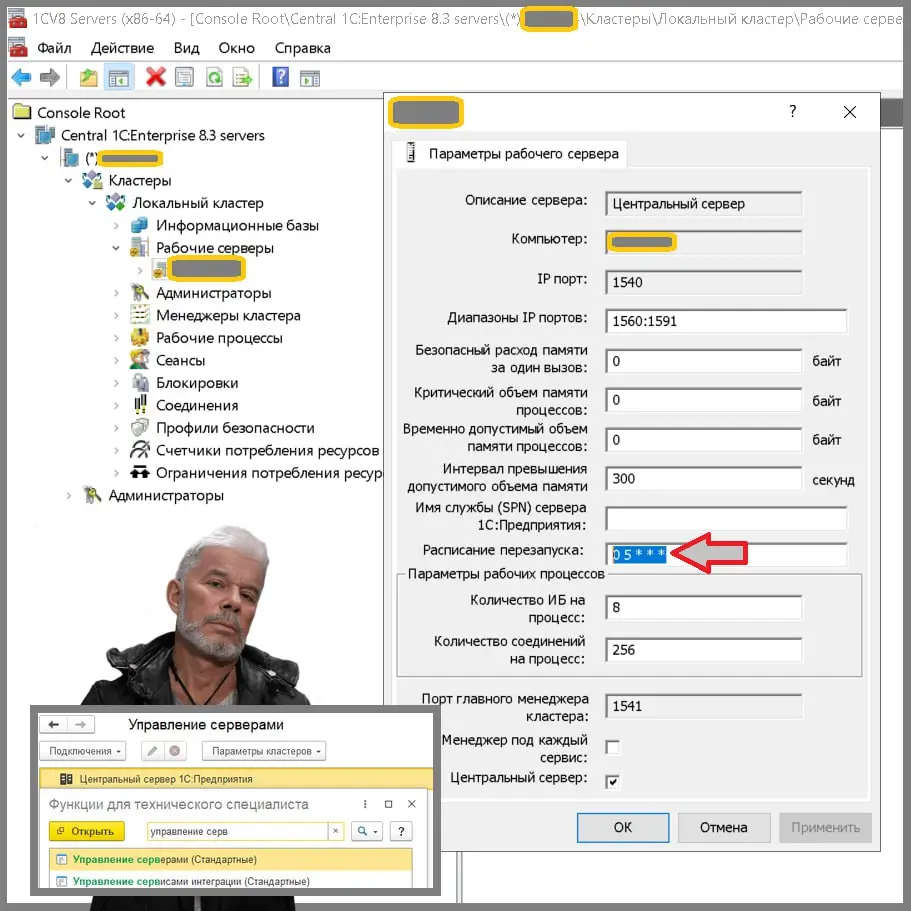Click the Console Root folder icon
Viewport: 911px width, 911px height.
pyautogui.click(x=22, y=112)
